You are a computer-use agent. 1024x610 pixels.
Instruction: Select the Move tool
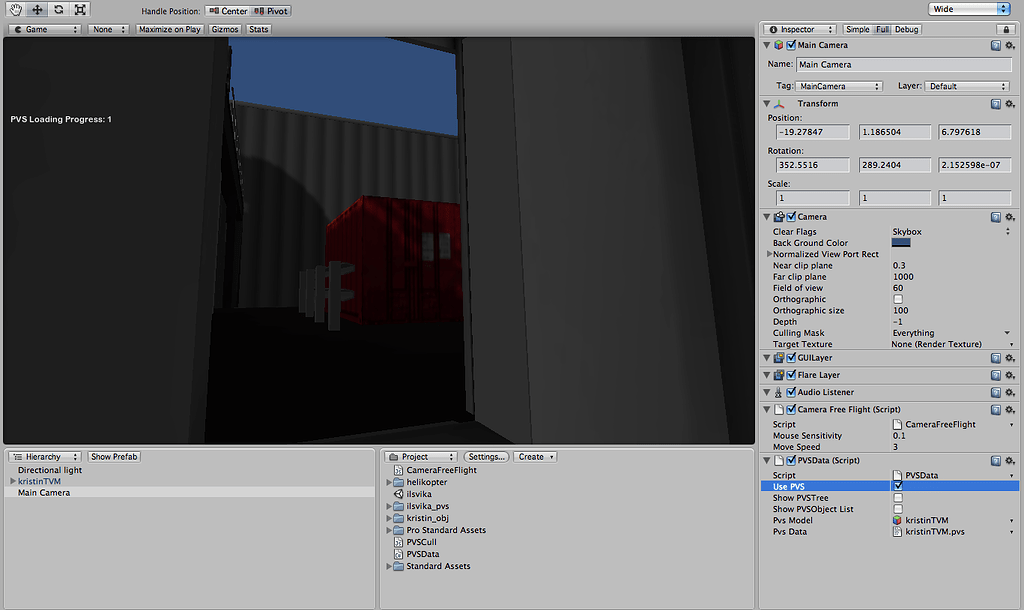tap(36, 9)
